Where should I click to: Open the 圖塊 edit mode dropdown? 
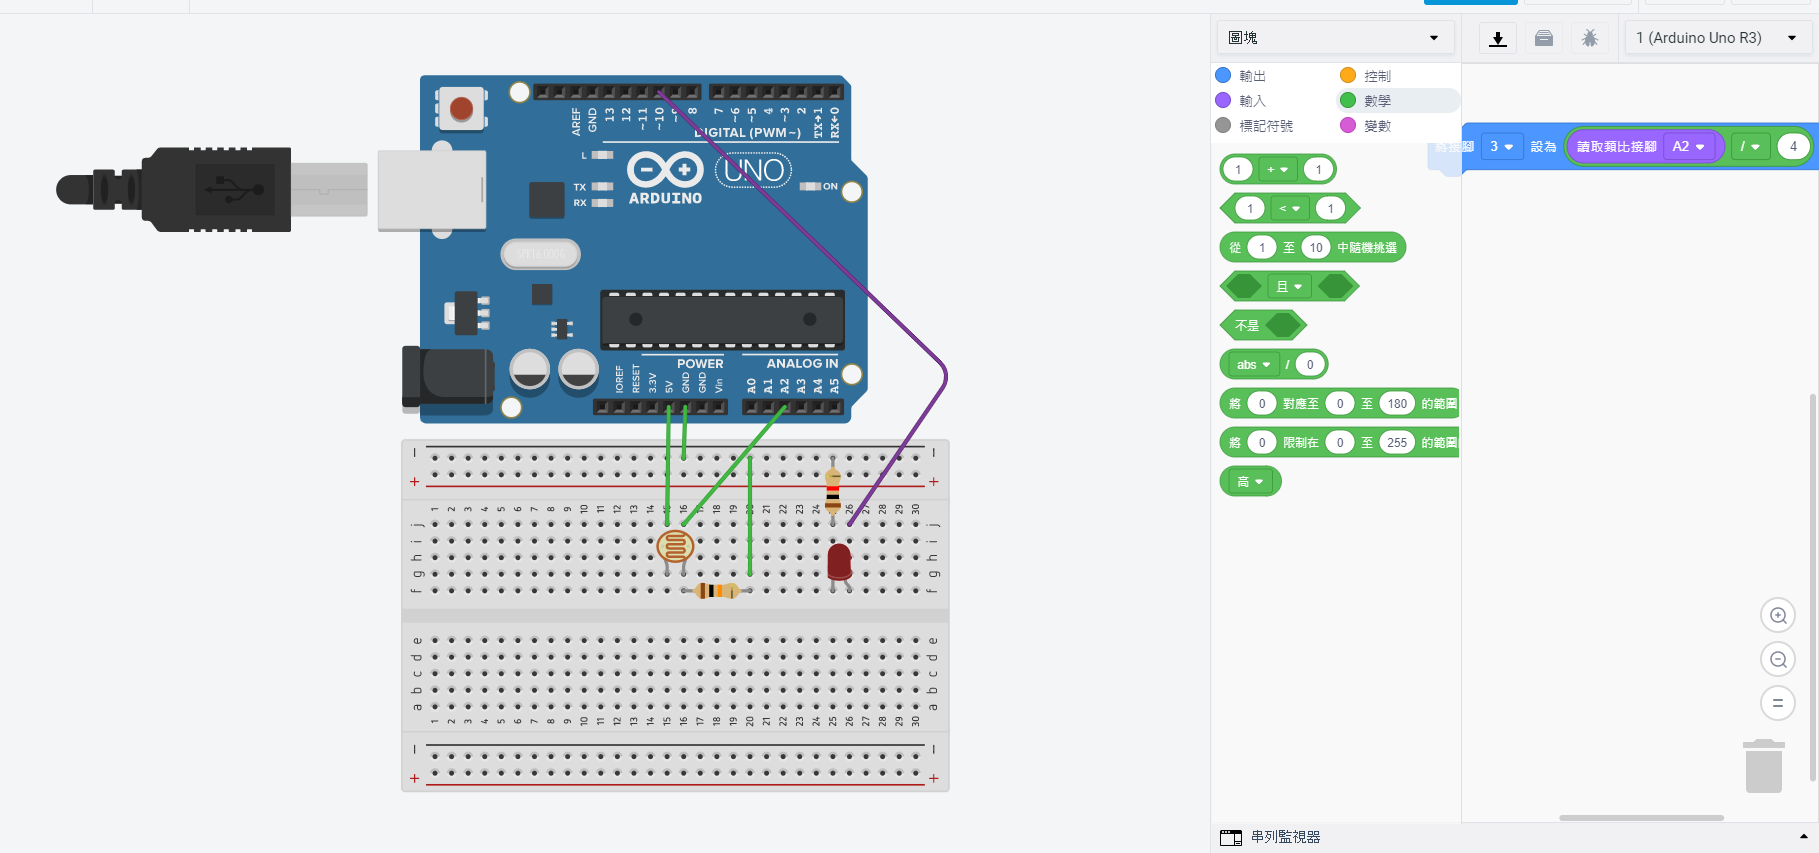pyautogui.click(x=1333, y=38)
